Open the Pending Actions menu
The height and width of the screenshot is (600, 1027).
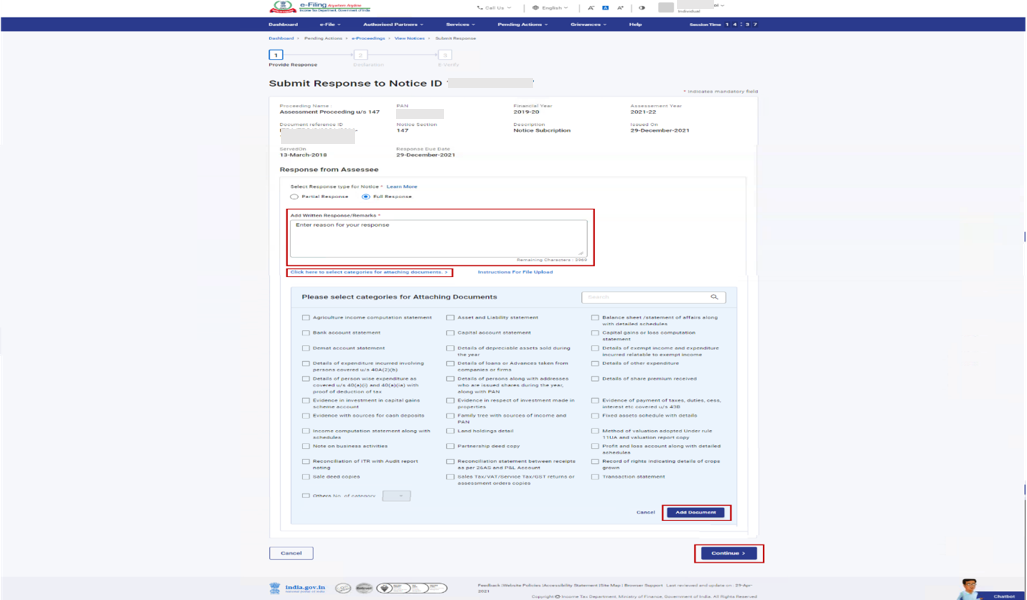click(x=520, y=24)
